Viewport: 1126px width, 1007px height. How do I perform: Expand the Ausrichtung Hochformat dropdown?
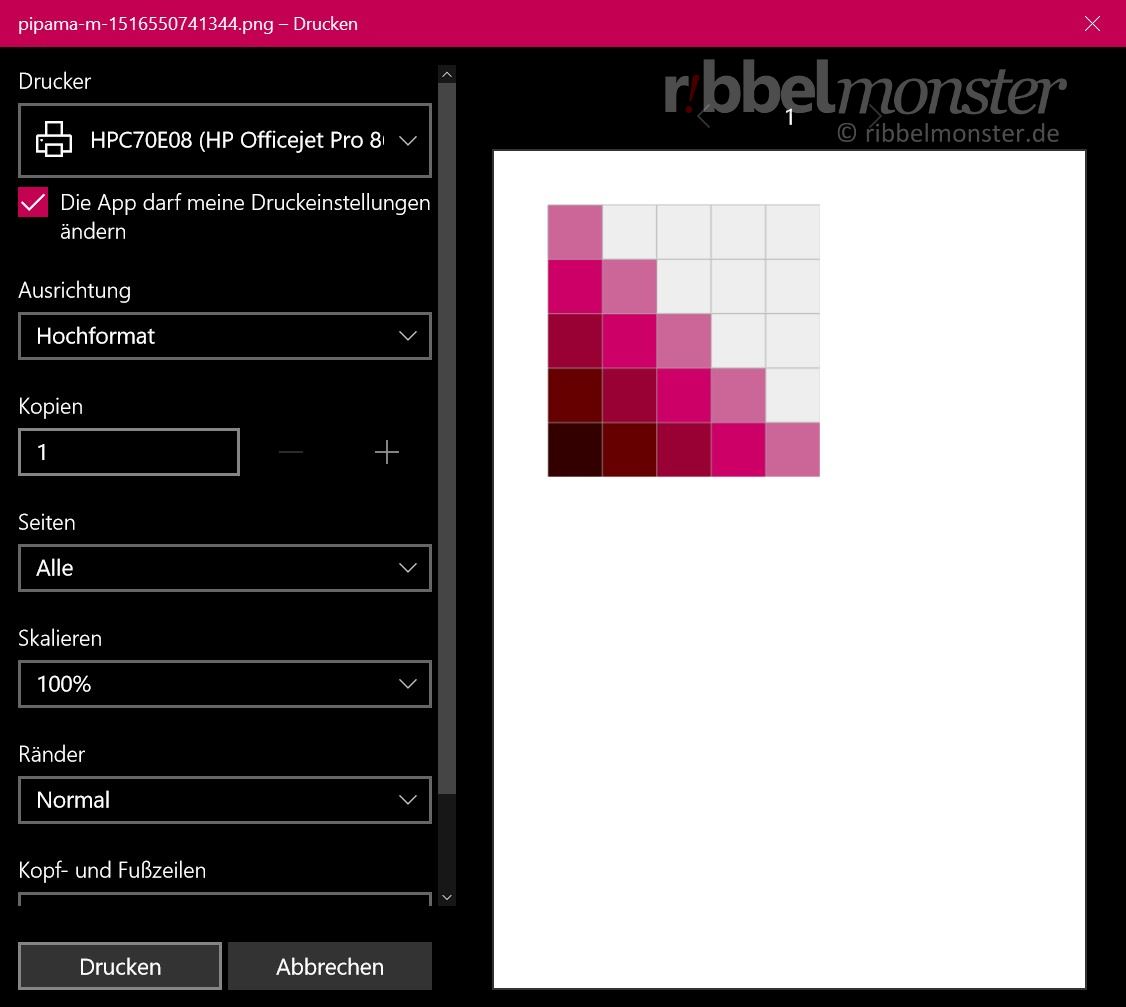point(225,335)
